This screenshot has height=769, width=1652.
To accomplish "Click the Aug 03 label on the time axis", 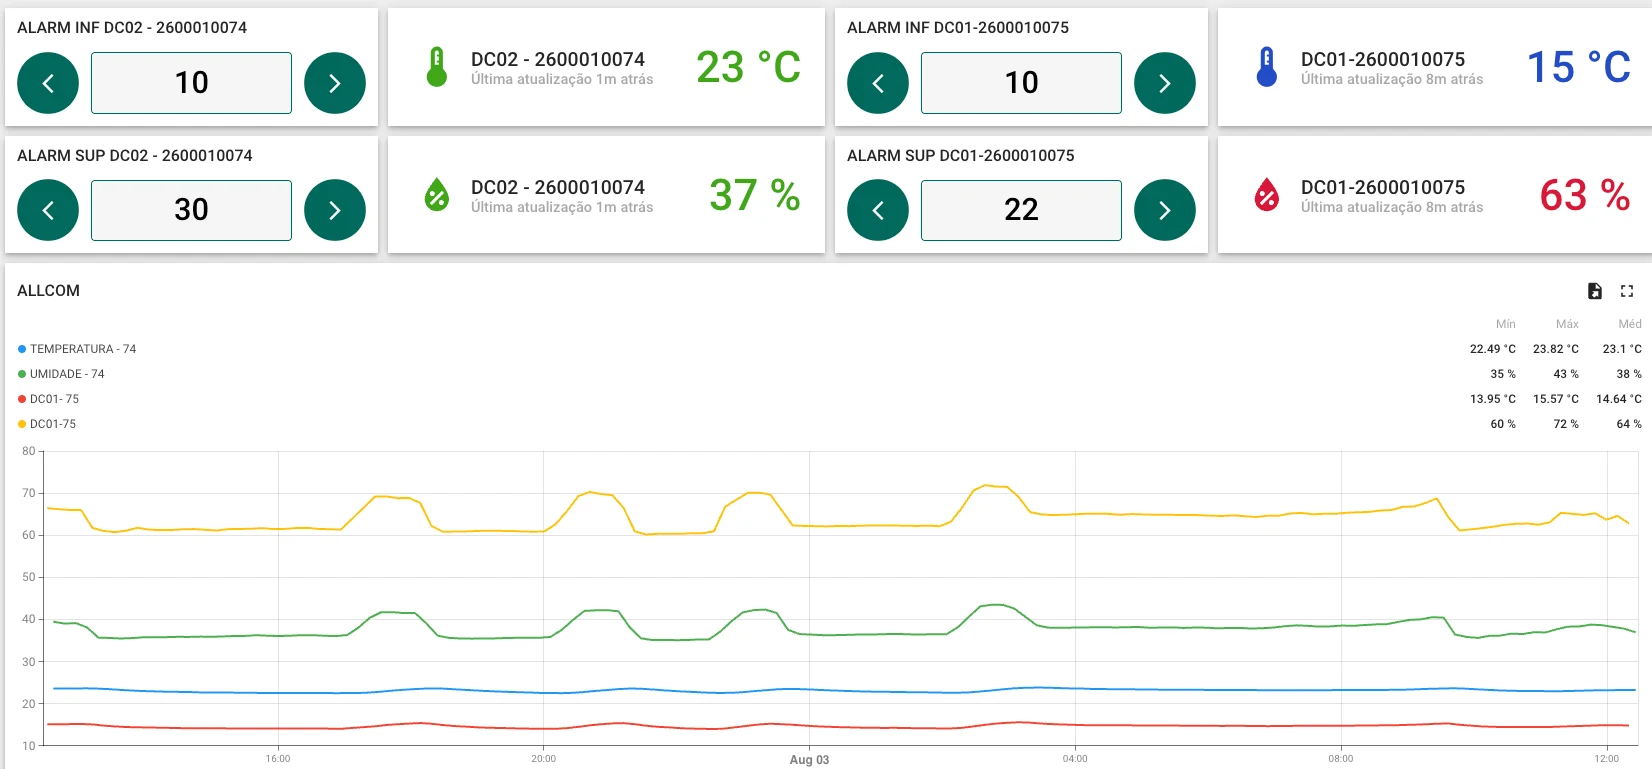I will 809,760.
